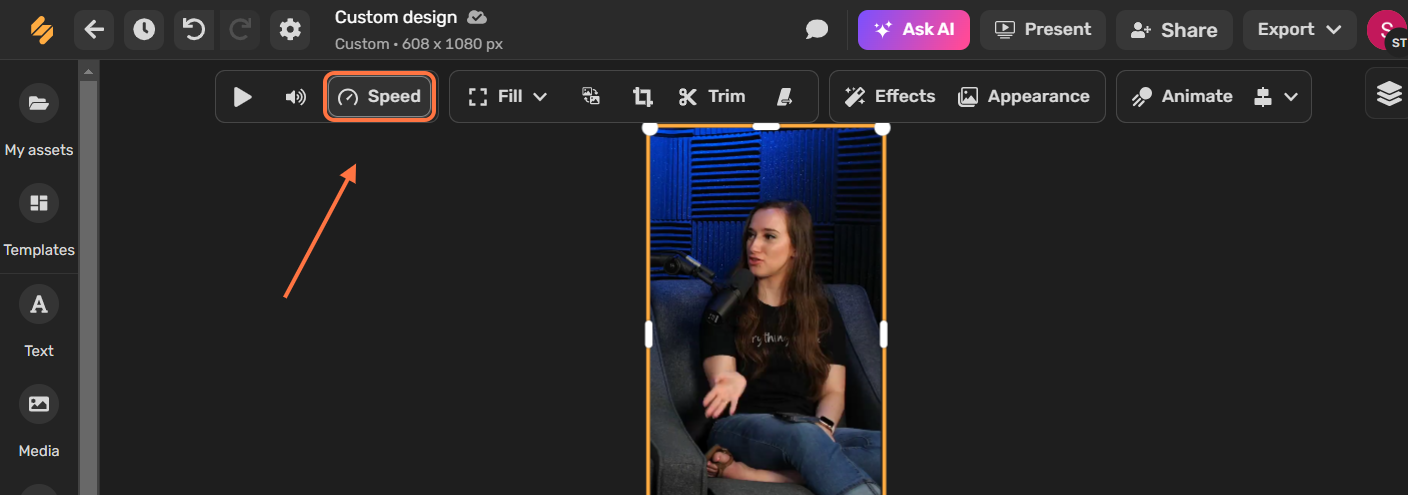Open the Animate options
1408x495 pixels.
click(1182, 97)
